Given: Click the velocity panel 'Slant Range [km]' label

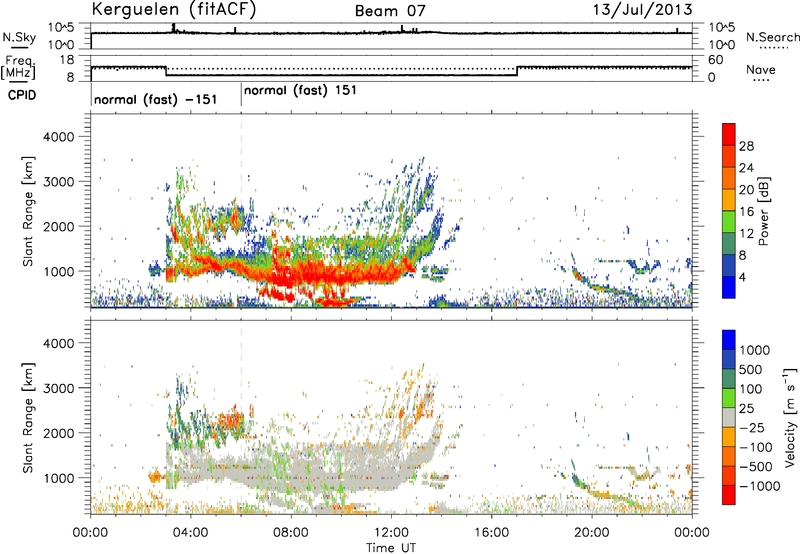Looking at the screenshot, I should point(28,418).
